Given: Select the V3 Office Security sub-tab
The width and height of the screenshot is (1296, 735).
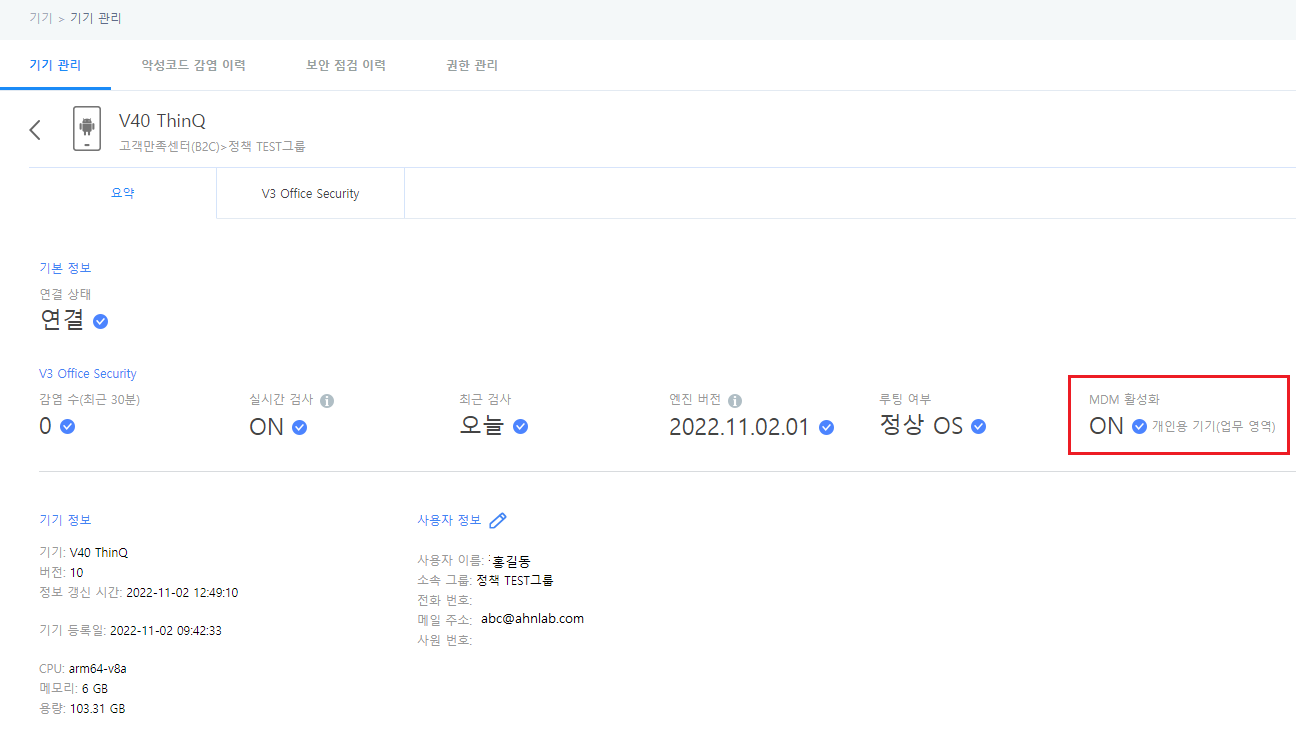Looking at the screenshot, I should coord(310,194).
